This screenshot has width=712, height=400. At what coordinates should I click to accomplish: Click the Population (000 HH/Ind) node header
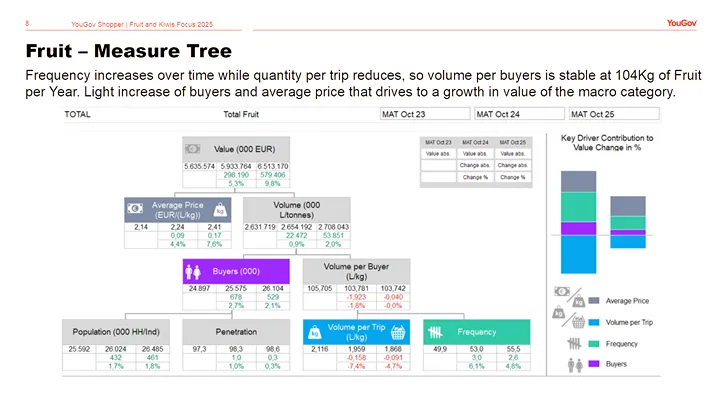coord(118,332)
